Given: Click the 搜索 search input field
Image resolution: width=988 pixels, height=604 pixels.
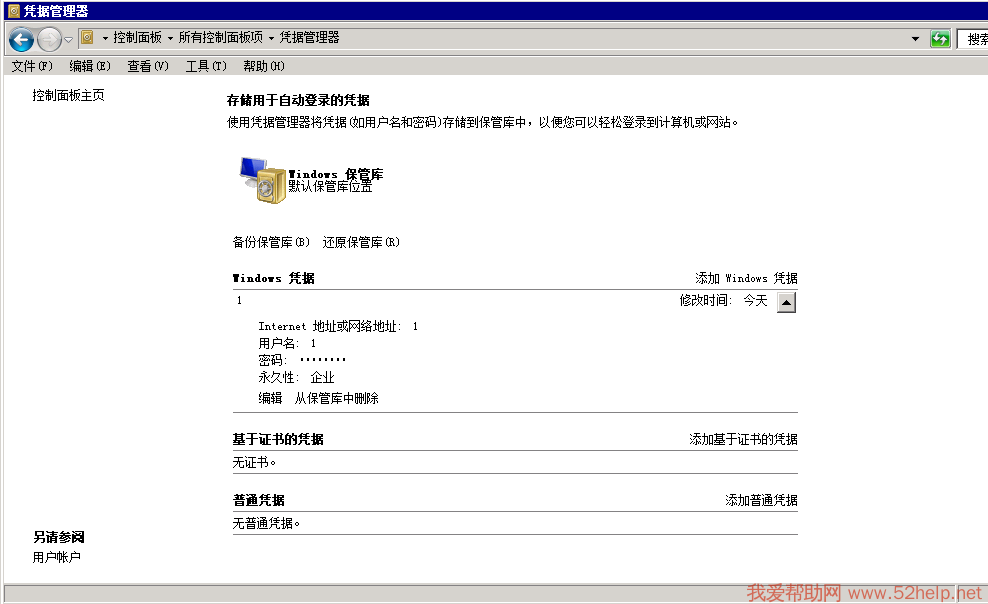Looking at the screenshot, I should (x=973, y=39).
